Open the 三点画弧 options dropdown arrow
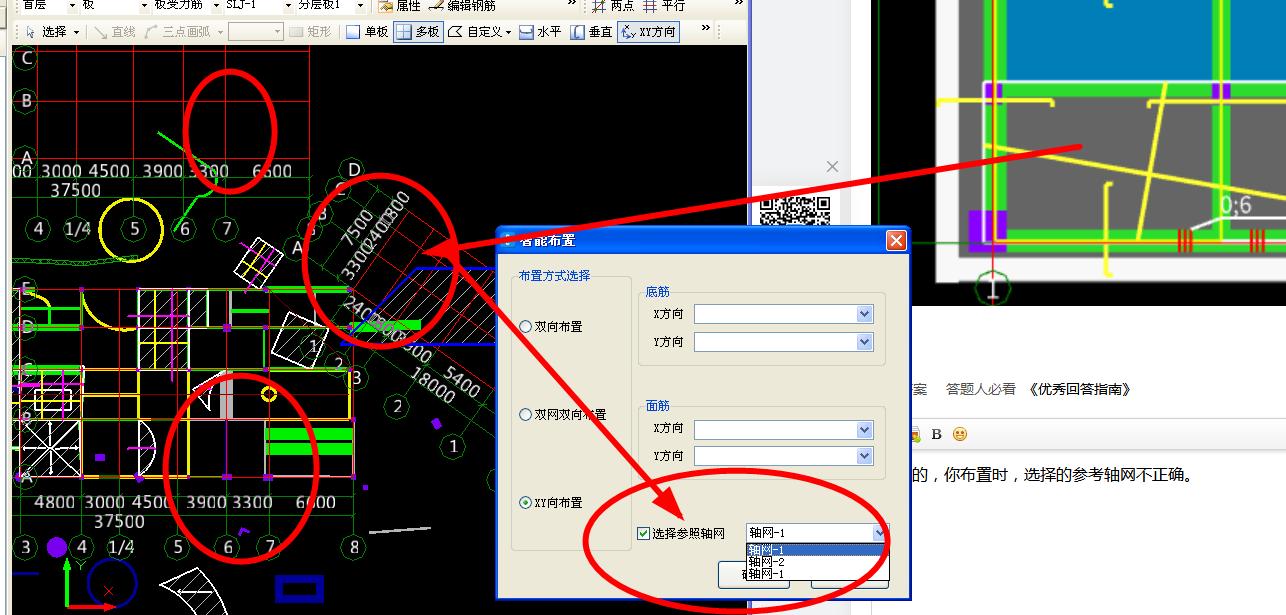 tap(218, 32)
